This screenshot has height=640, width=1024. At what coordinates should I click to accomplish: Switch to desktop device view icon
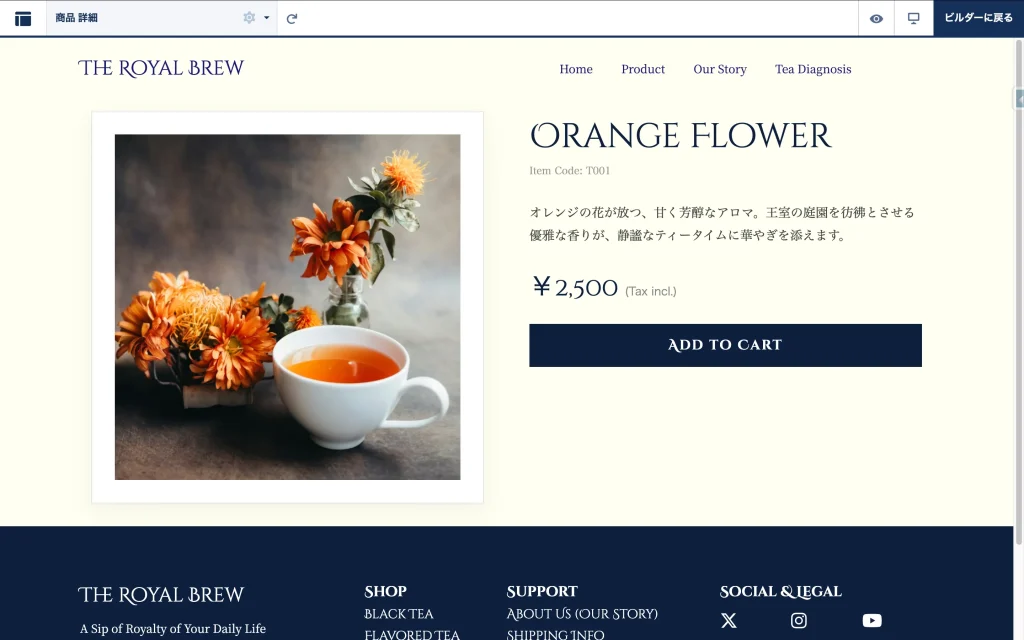click(x=913, y=18)
